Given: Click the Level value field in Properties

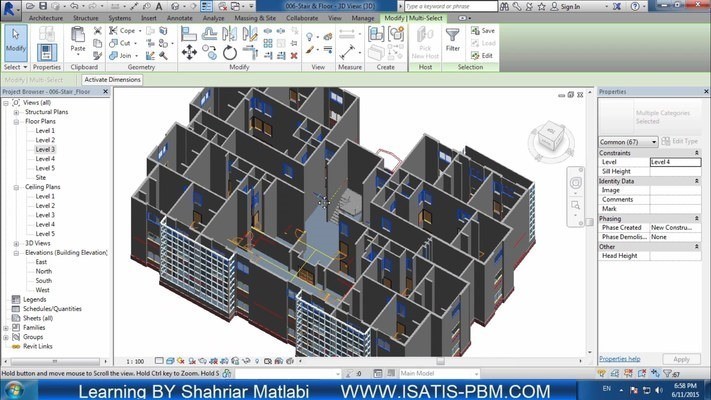Looking at the screenshot, I should pos(674,161).
